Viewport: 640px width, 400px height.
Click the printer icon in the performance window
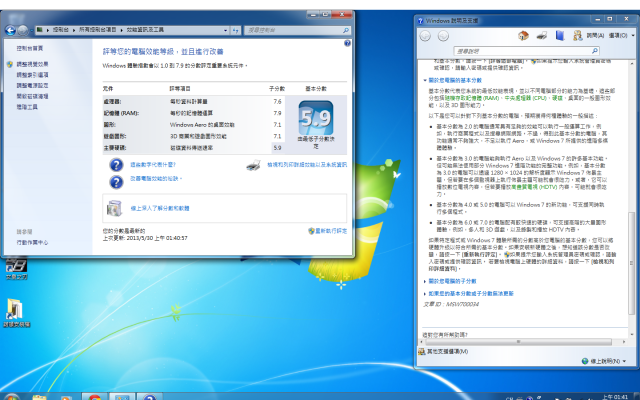tap(253, 165)
